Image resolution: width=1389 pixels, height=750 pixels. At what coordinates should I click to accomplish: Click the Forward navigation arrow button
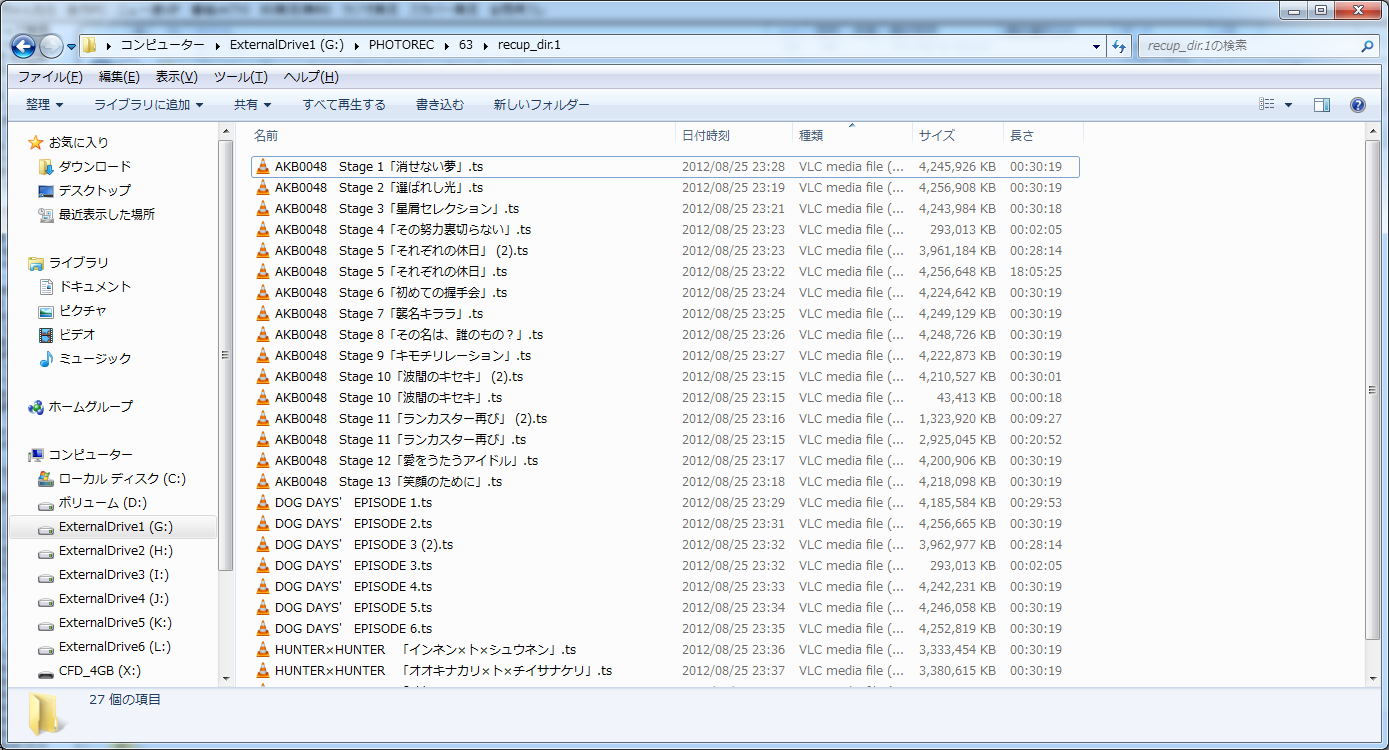coord(51,46)
